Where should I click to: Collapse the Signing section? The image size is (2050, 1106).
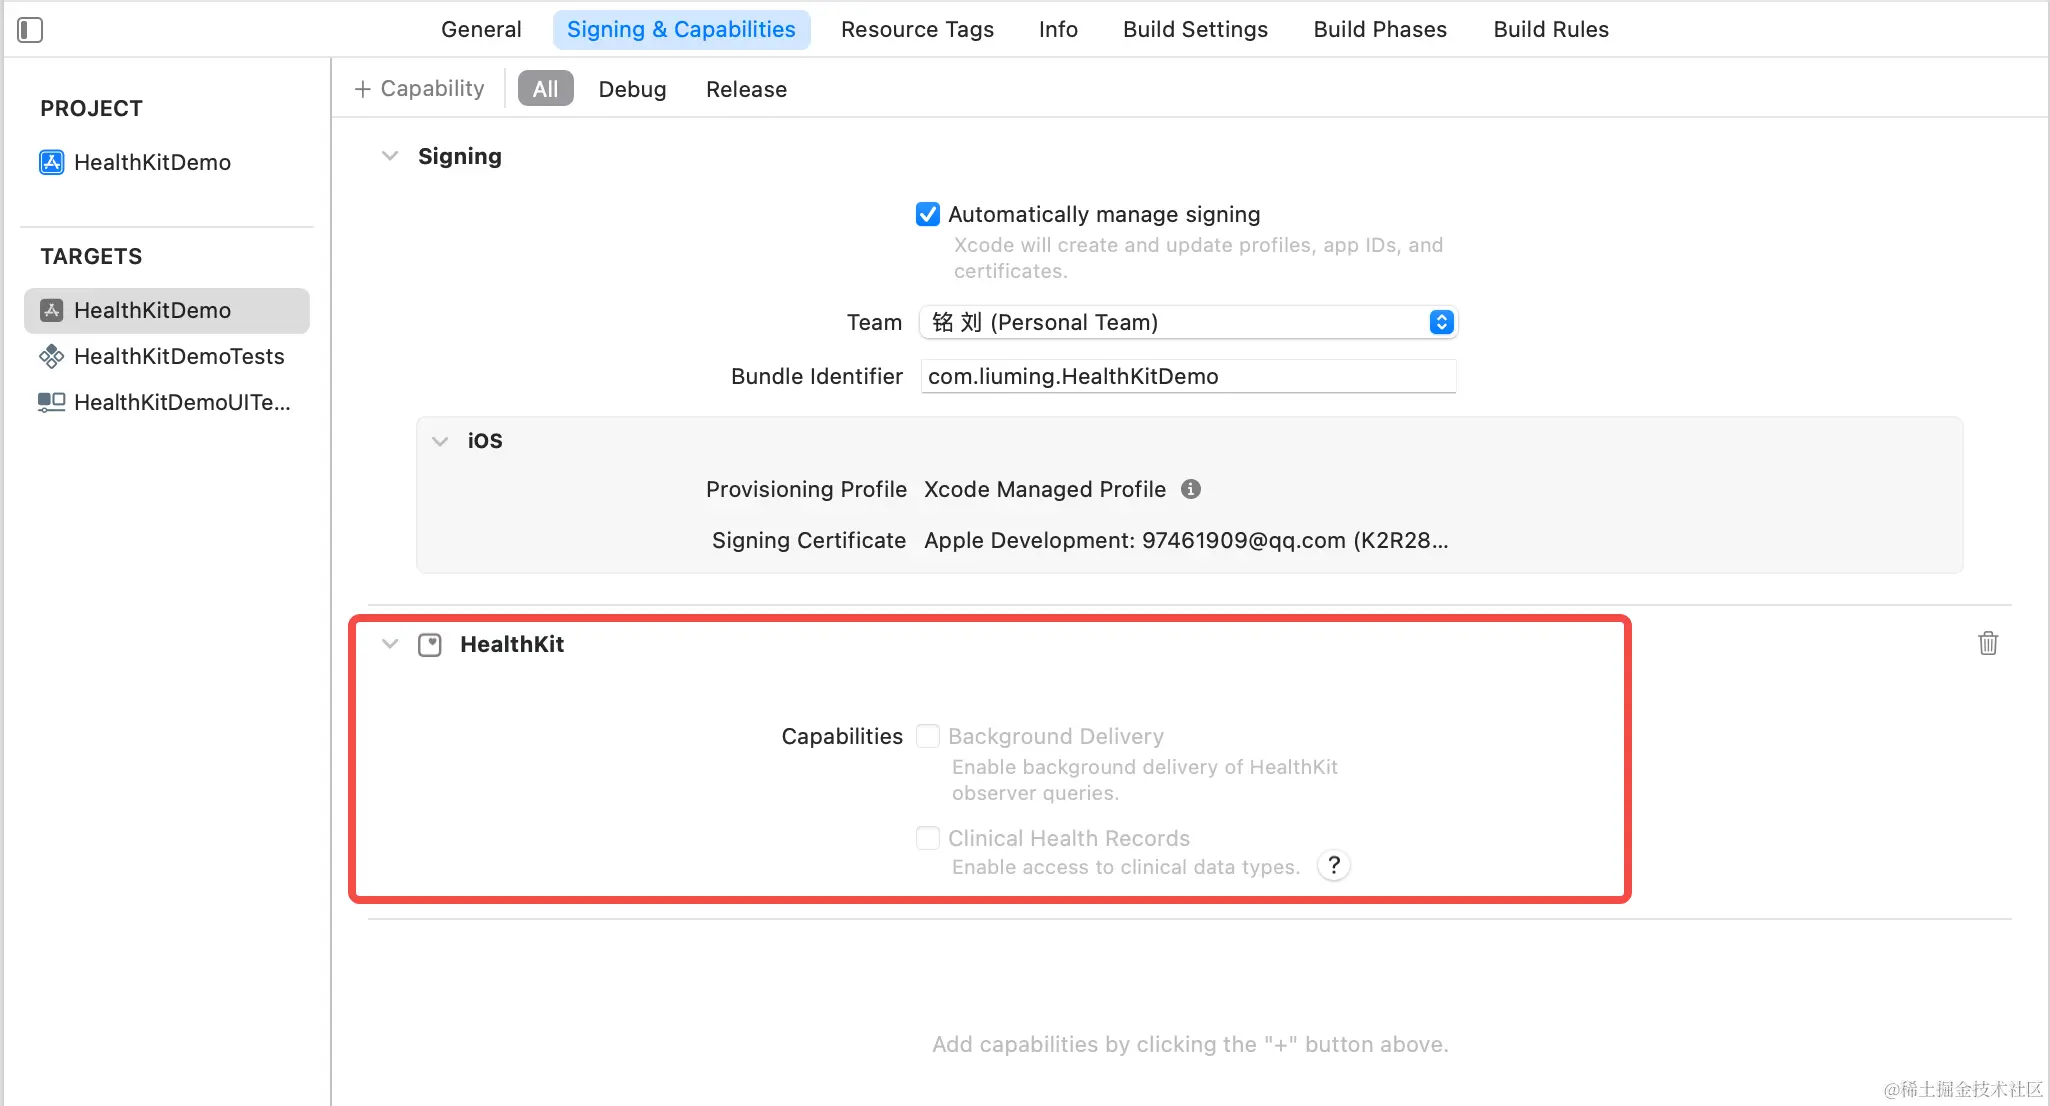(x=390, y=156)
